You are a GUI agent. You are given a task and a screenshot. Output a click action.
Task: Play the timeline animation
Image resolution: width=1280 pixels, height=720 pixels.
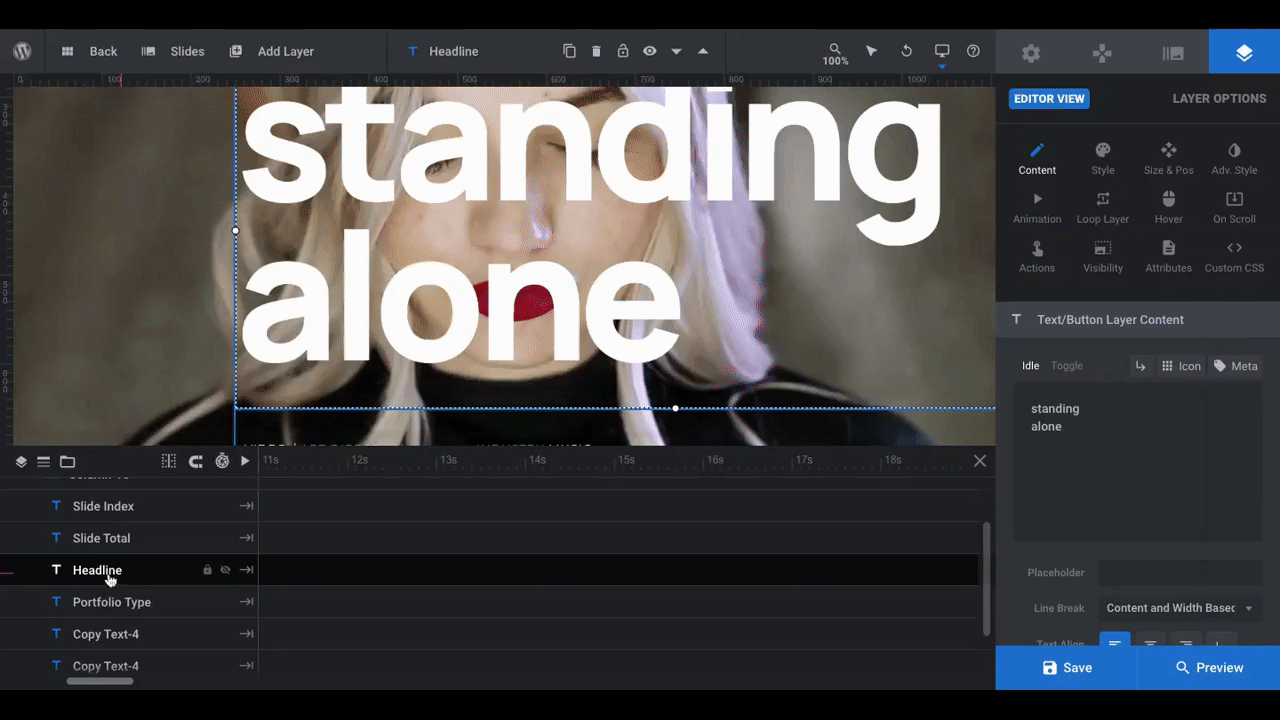245,461
